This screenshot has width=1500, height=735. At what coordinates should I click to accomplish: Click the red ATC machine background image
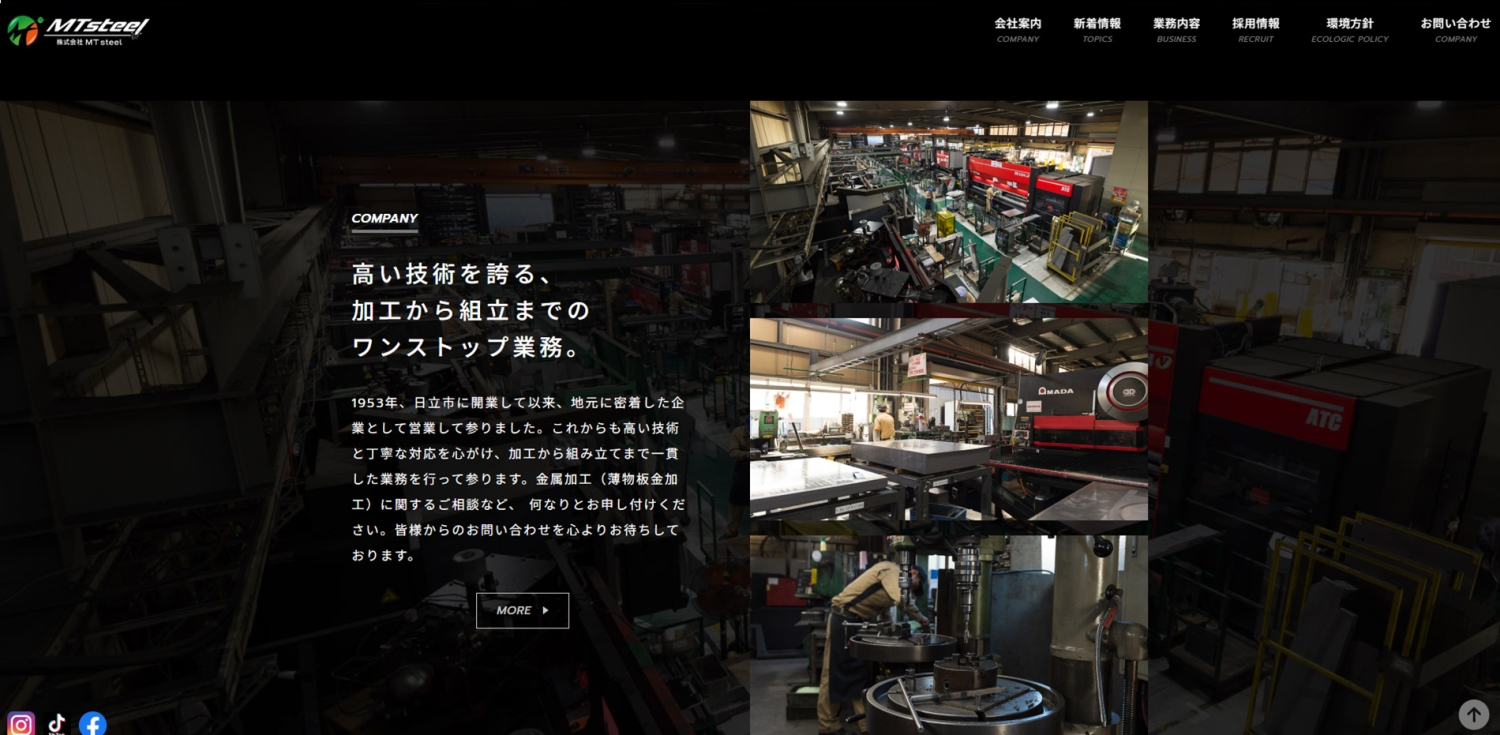(1320, 420)
